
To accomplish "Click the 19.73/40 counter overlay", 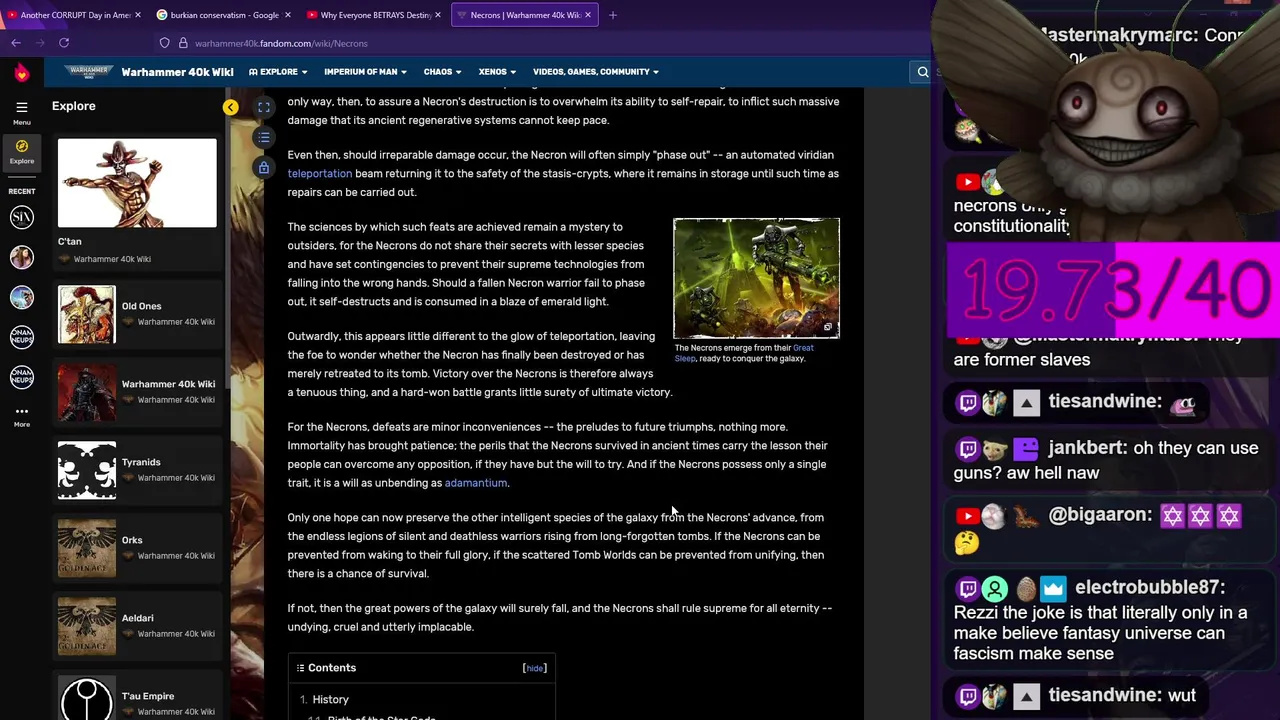I will tap(1114, 290).
